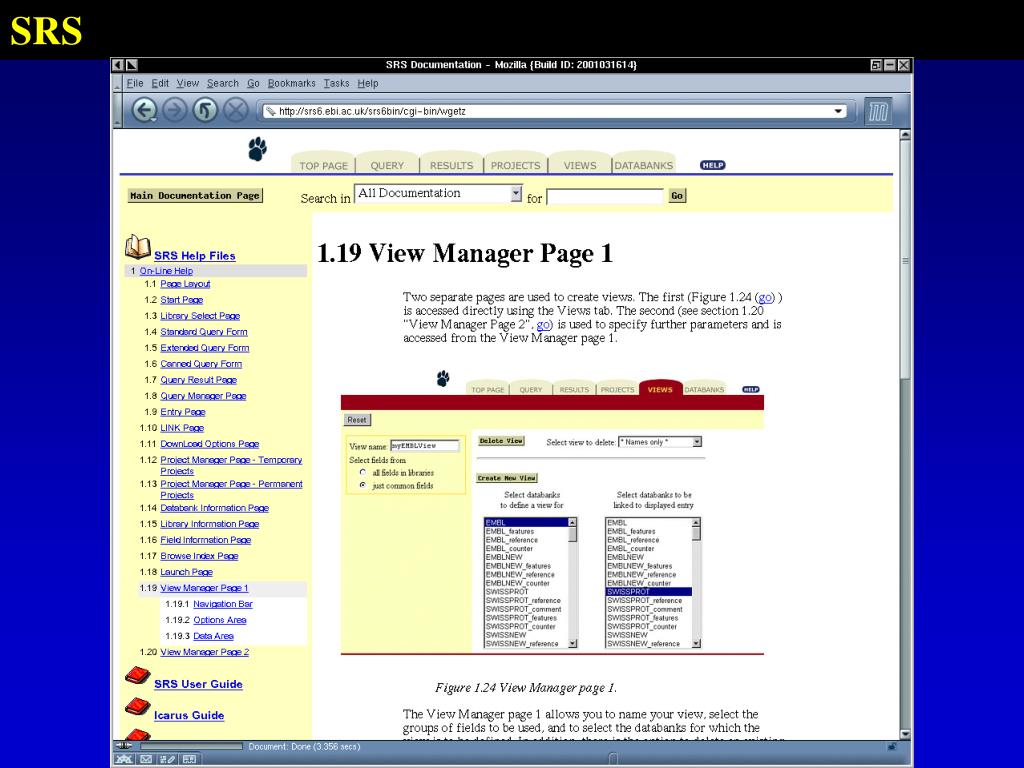Click the Create New View button
The width and height of the screenshot is (1024, 768).
click(x=506, y=478)
